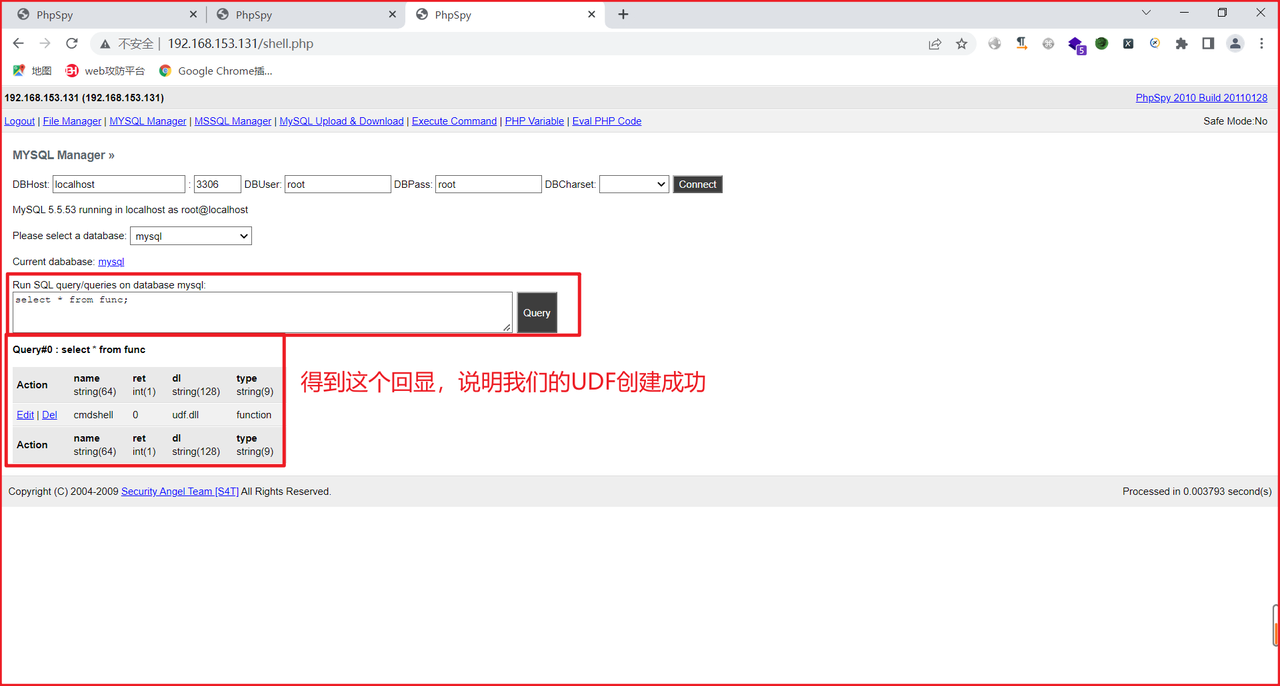The width and height of the screenshot is (1280, 686).
Task: Click the Processed in 0.003793 second(s) text
Action: (1197, 492)
